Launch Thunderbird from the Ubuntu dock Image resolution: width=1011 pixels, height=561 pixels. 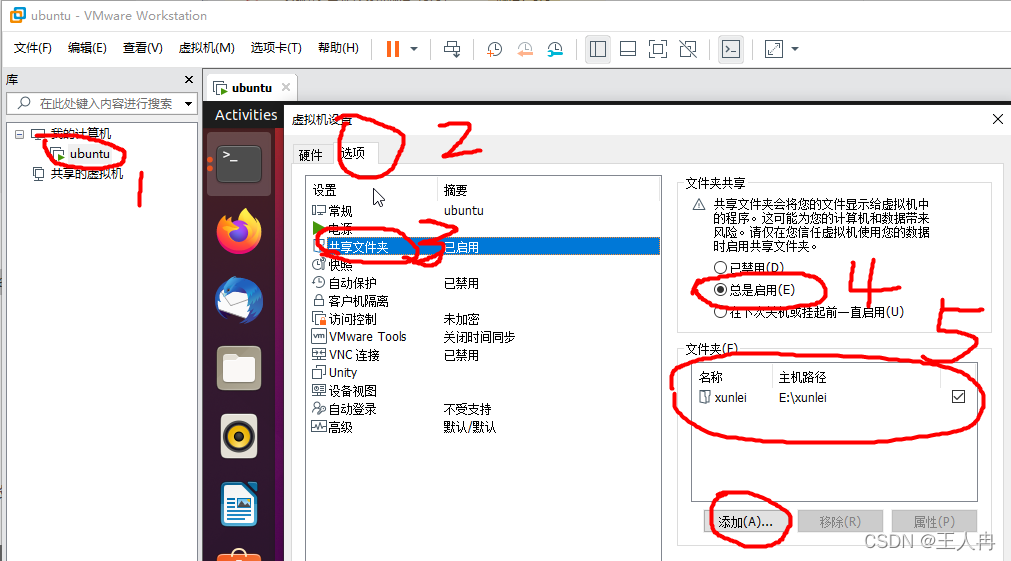(x=239, y=300)
